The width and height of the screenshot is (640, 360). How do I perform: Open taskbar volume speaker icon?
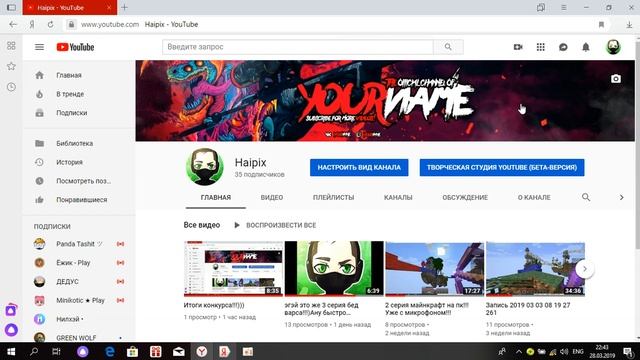tap(564, 351)
